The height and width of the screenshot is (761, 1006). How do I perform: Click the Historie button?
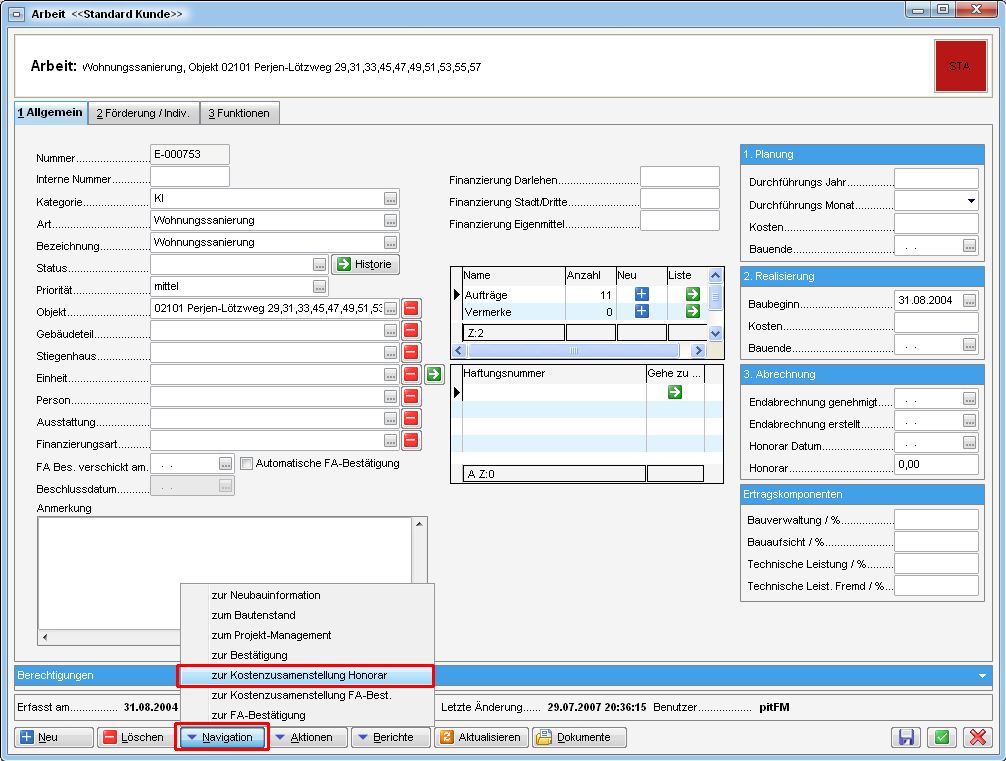(x=365, y=264)
